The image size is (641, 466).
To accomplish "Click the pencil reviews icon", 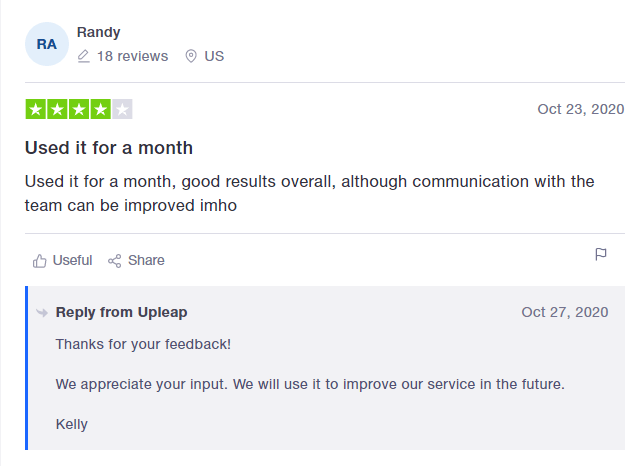I will pos(83,56).
